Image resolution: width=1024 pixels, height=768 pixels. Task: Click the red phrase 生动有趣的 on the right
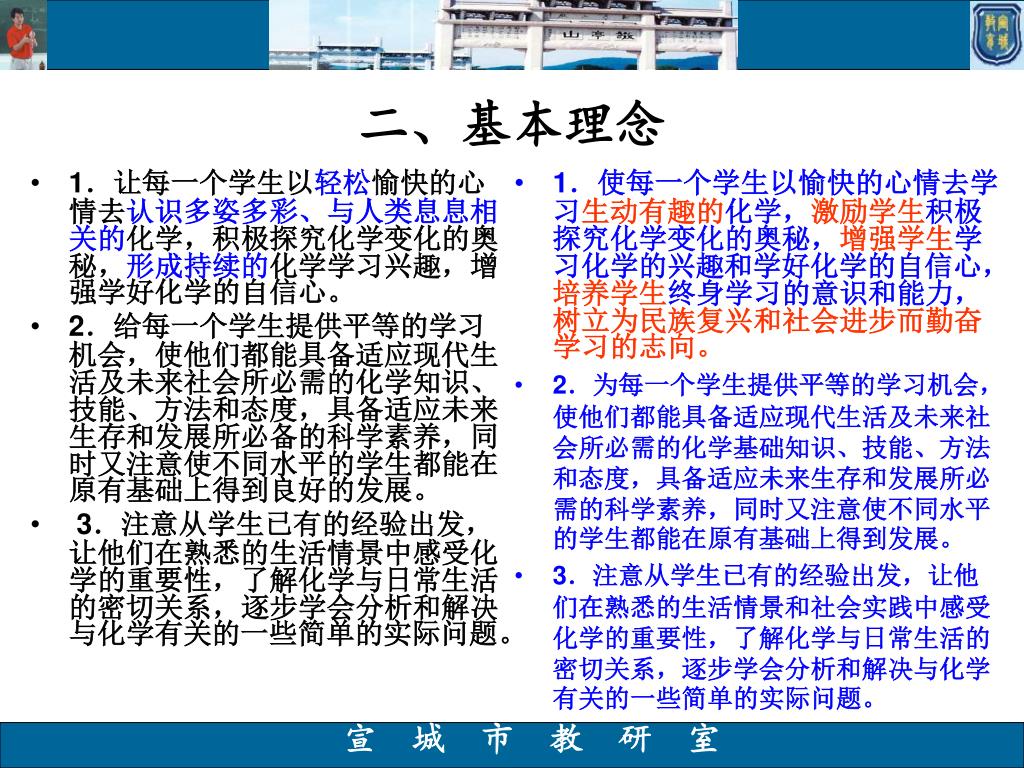652,211
